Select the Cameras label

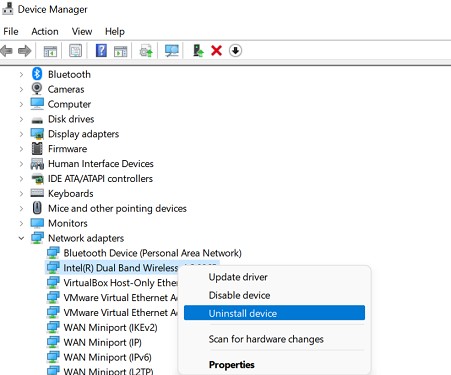66,89
